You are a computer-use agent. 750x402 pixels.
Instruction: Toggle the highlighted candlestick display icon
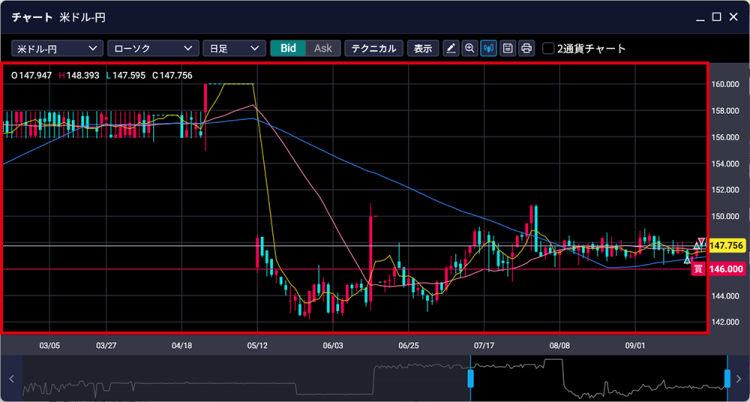pos(489,48)
